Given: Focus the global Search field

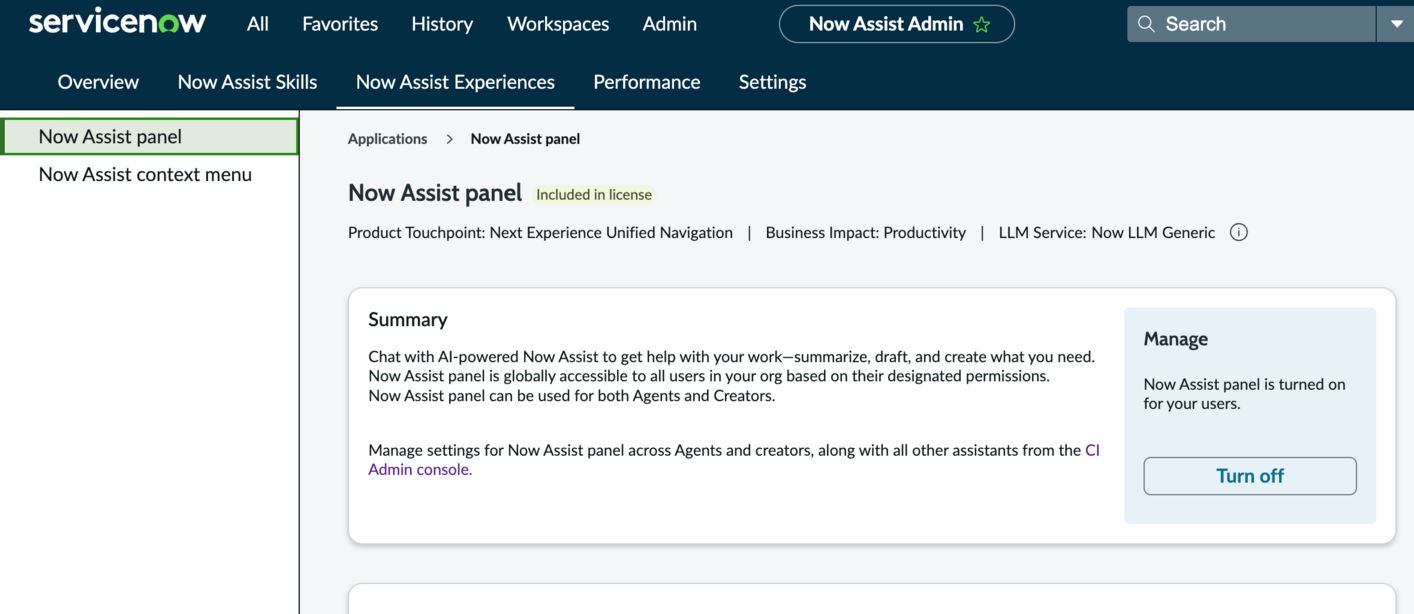Looking at the screenshot, I should click(x=1252, y=24).
